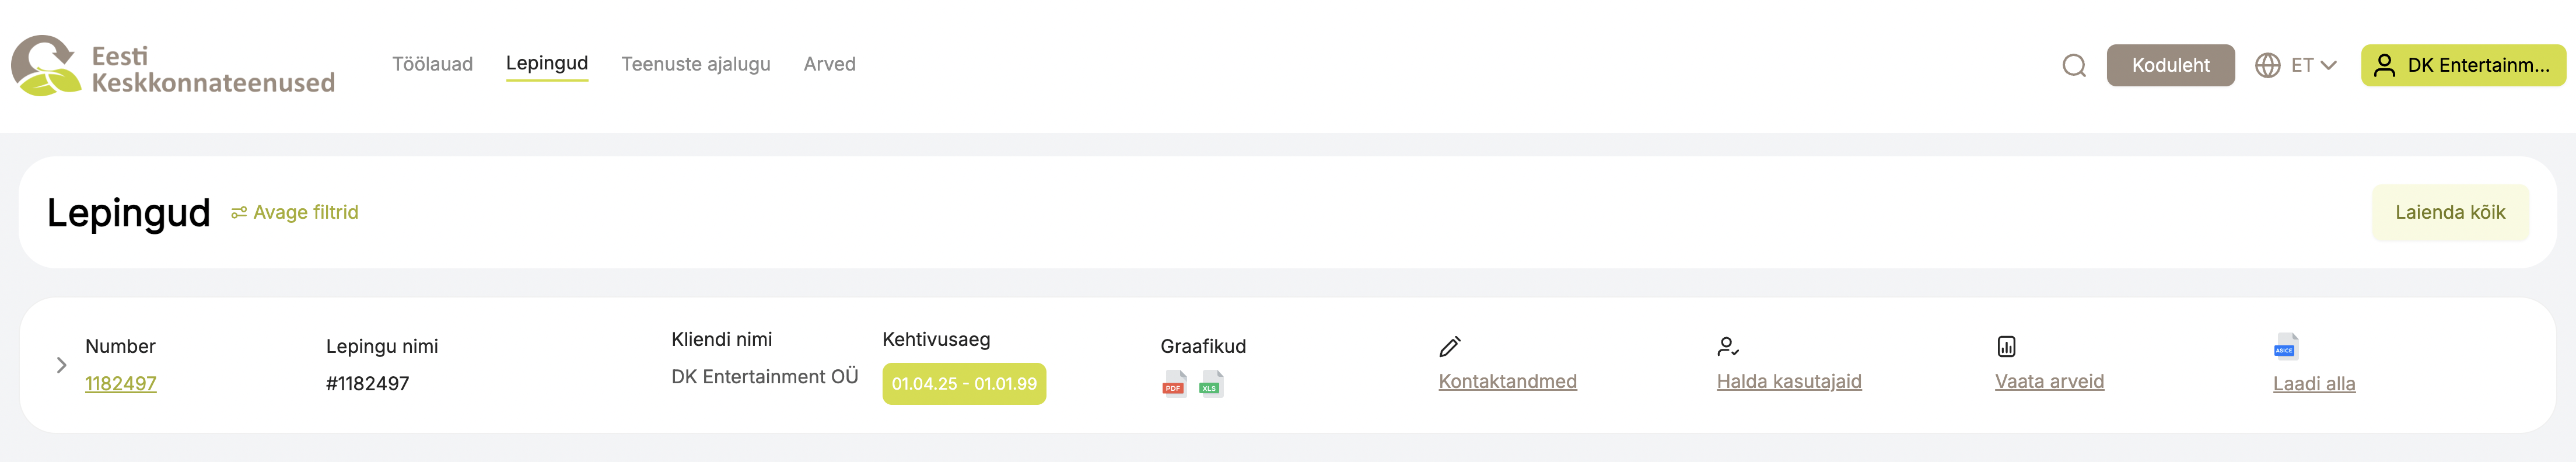The width and height of the screenshot is (2576, 462).
Task: Click the ASiC-E file icon above Laadi alla
Action: [2285, 347]
